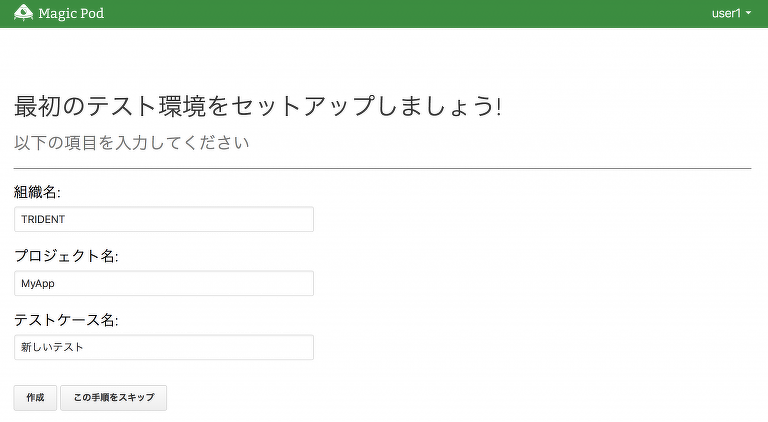Screen dimensions: 768x422
Task: Click the プロジェクト名 label
Action: point(66,256)
